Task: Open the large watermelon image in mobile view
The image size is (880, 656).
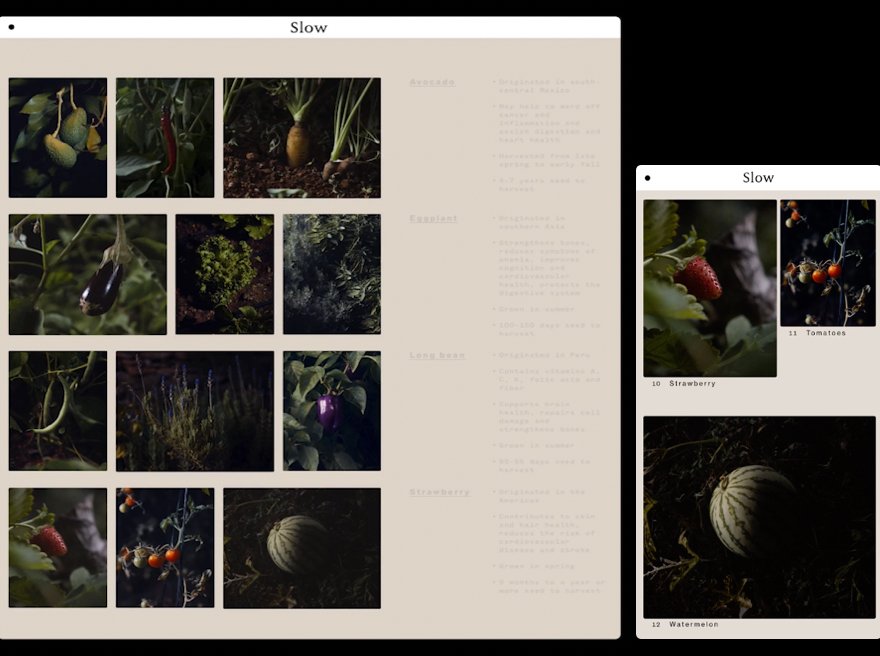Action: (759, 517)
